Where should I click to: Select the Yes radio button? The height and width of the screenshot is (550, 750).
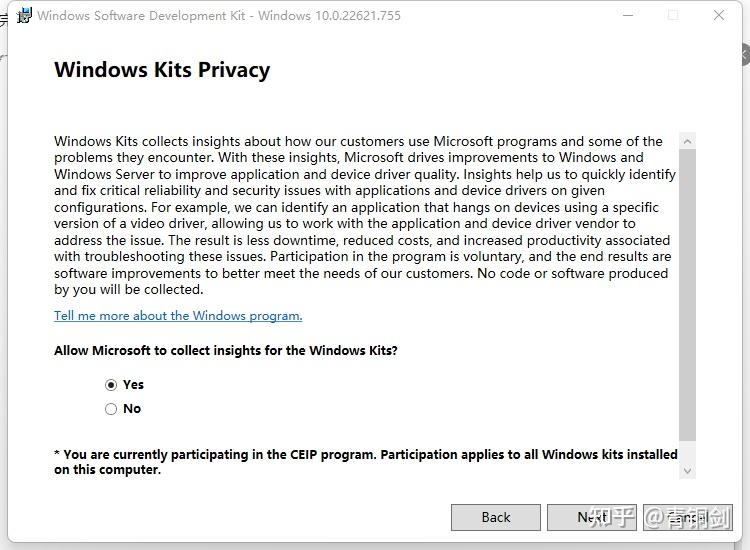[111, 385]
